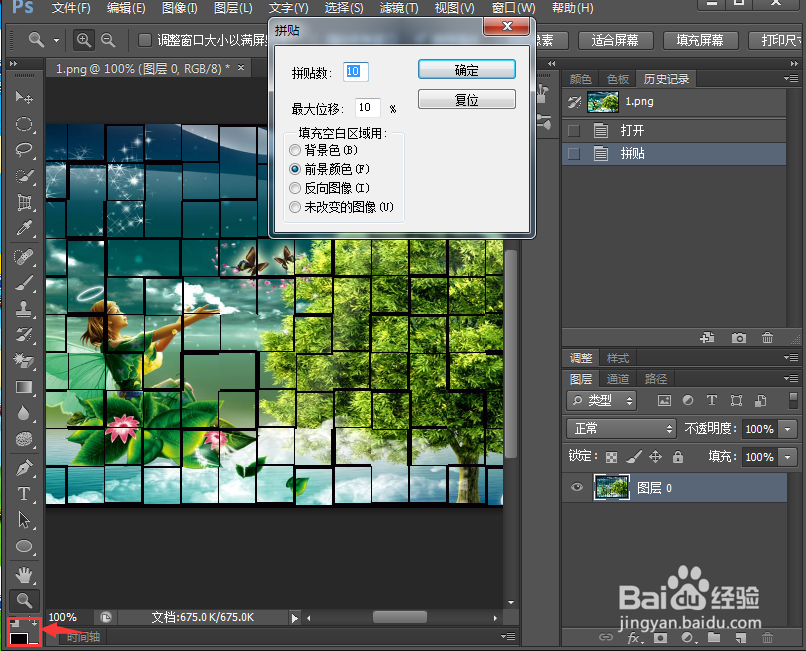The height and width of the screenshot is (651, 806).
Task: Select the Ellipse shape tool
Action: pos(24,546)
